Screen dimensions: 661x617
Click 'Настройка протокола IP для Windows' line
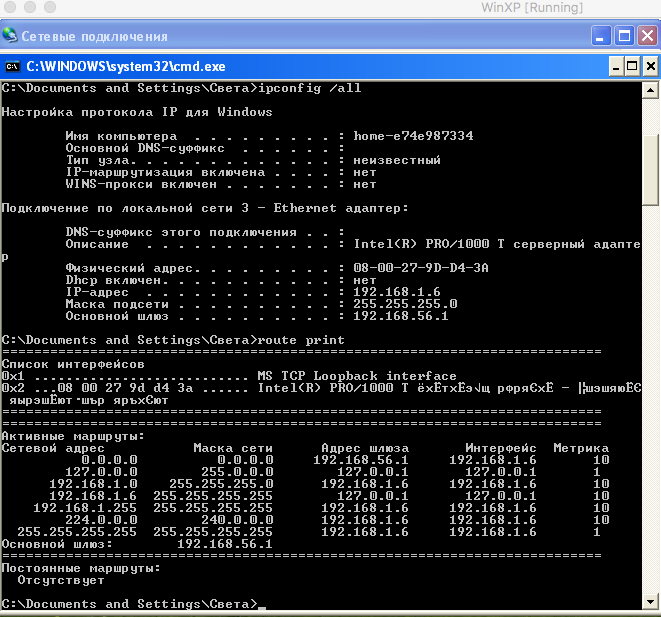click(x=137, y=112)
